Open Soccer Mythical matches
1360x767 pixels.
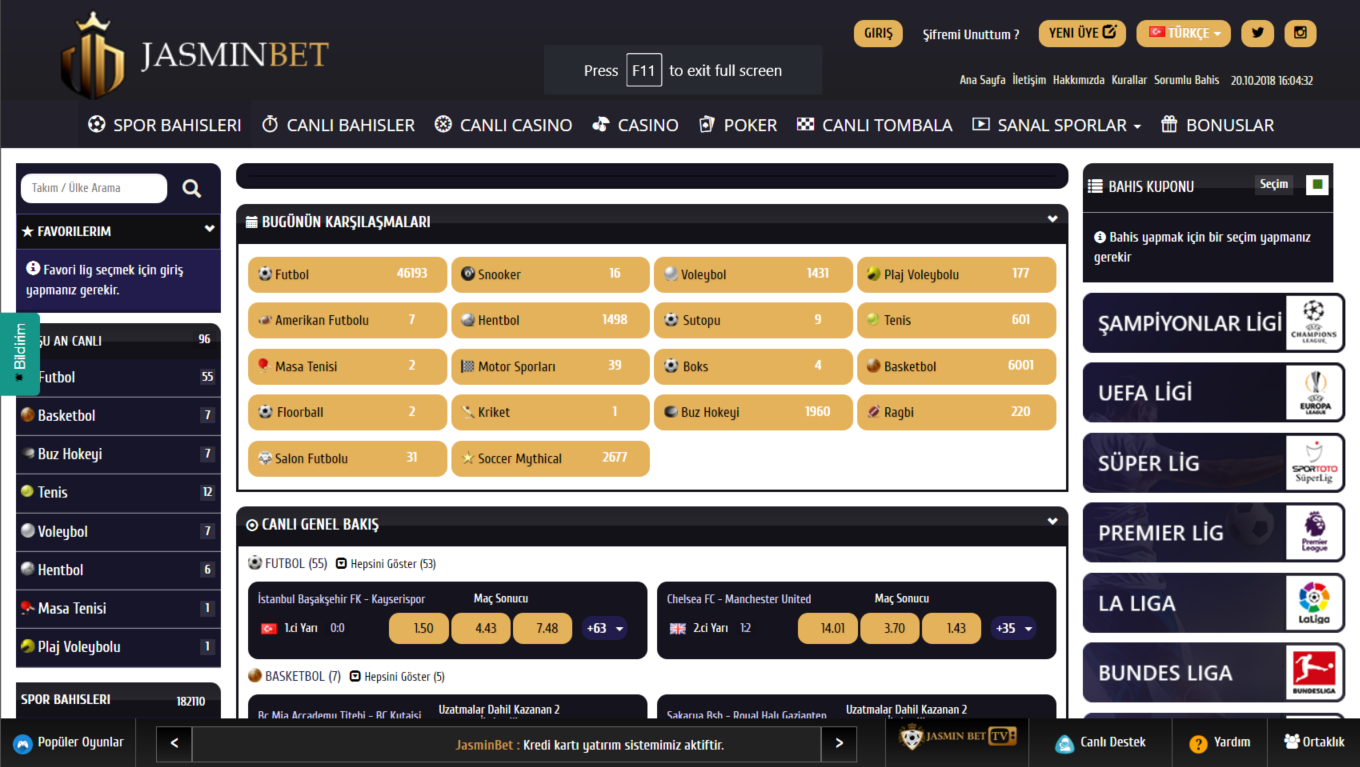click(550, 458)
